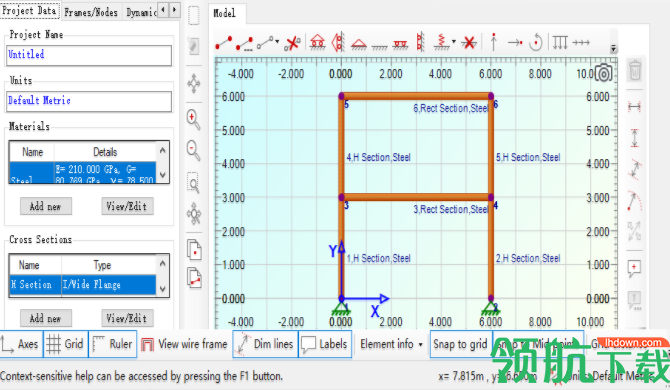Apply a nodal moment load
670x390 pixels.
coord(535,42)
